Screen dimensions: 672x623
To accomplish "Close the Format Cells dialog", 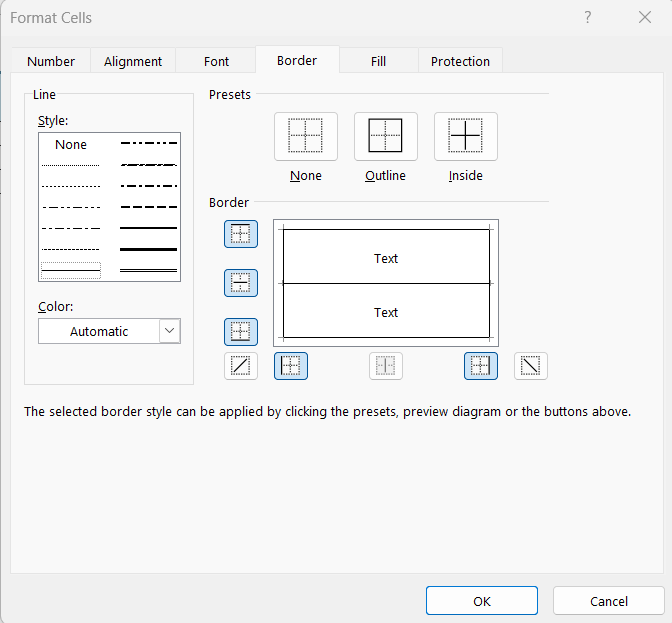I will point(645,17).
